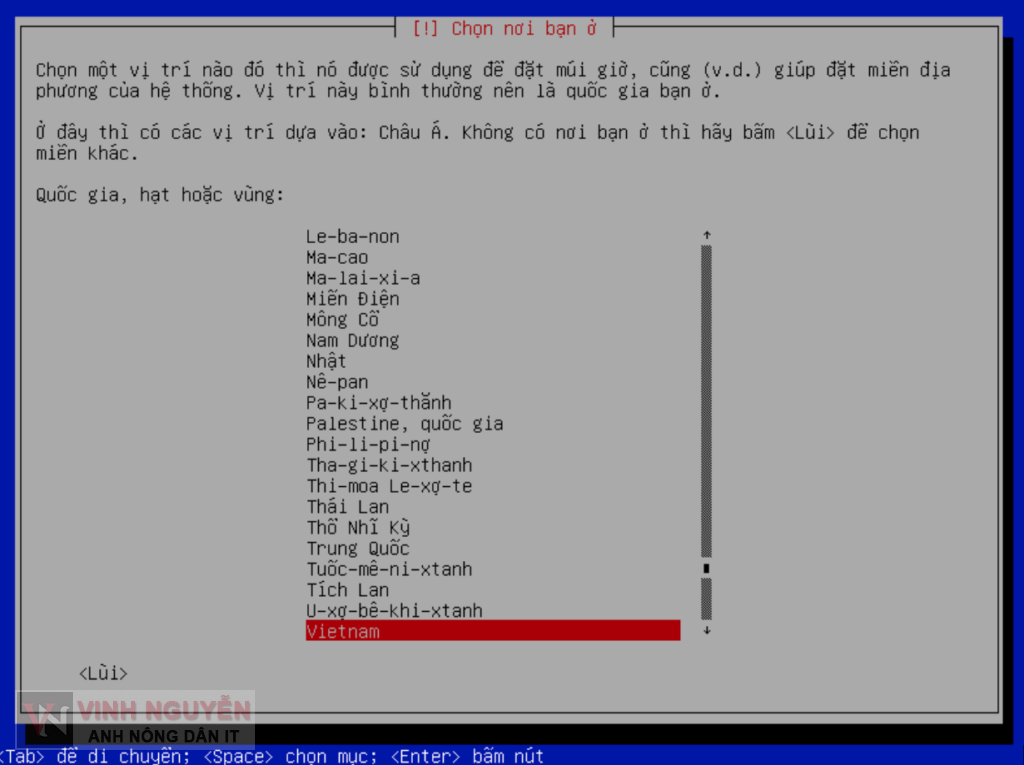1024x765 pixels.
Task: Select Ma-lai-xi-a country entry
Action: [x=363, y=278]
